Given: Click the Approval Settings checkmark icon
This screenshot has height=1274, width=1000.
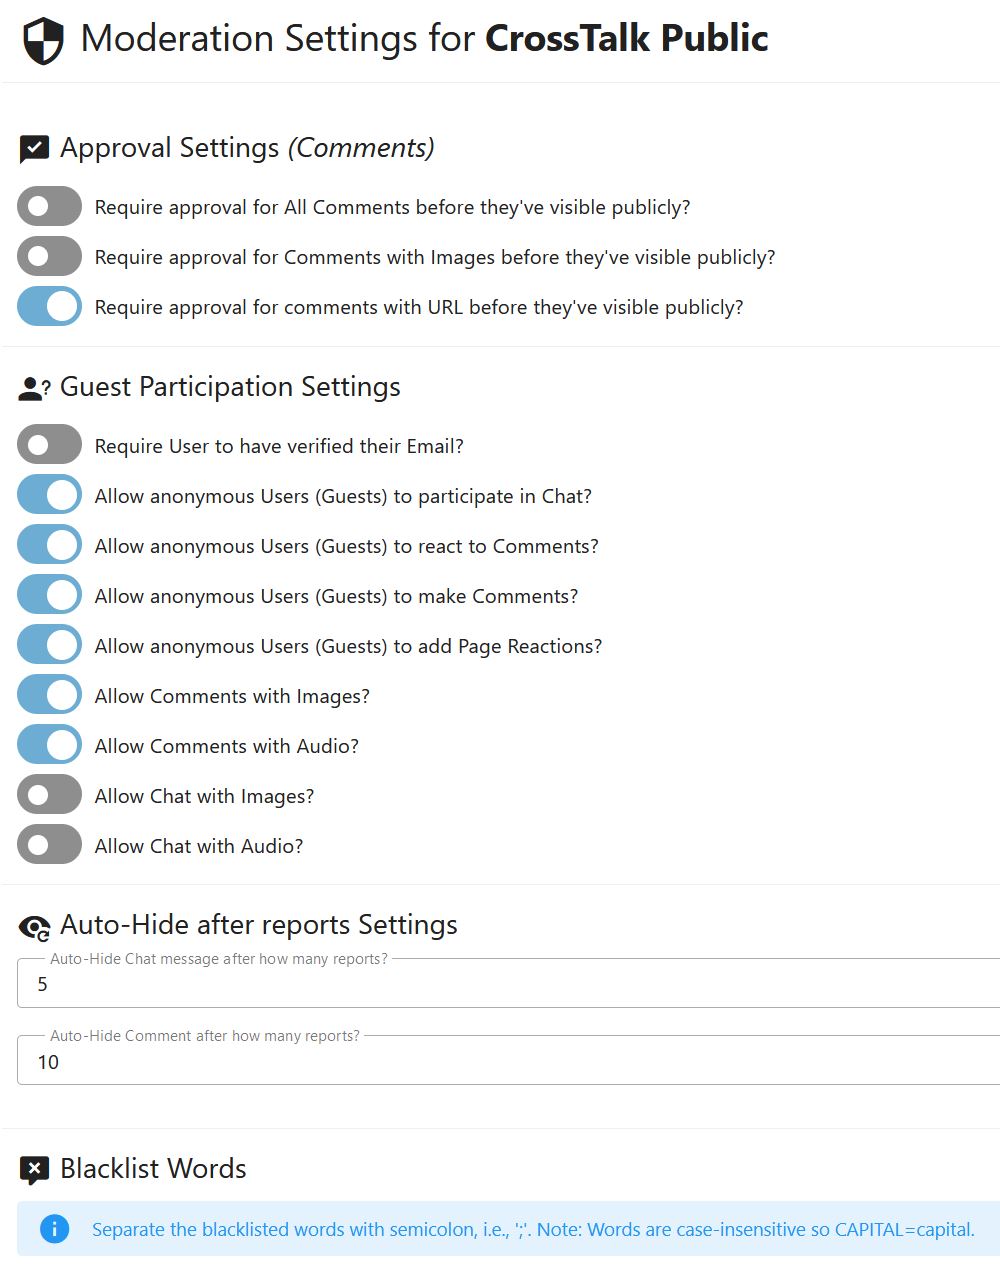Looking at the screenshot, I should [x=33, y=147].
